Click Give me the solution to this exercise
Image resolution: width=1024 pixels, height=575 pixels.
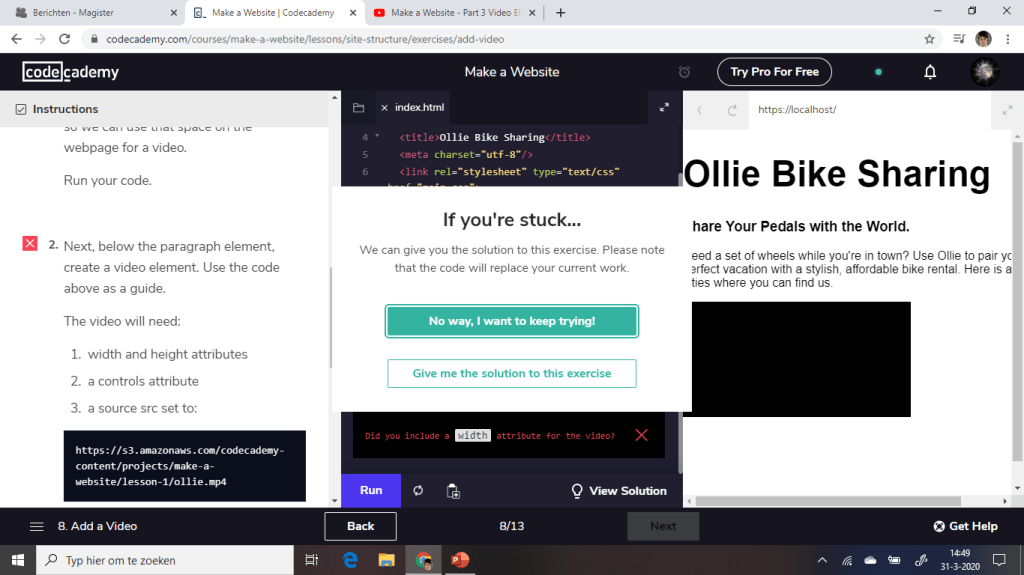tap(512, 373)
